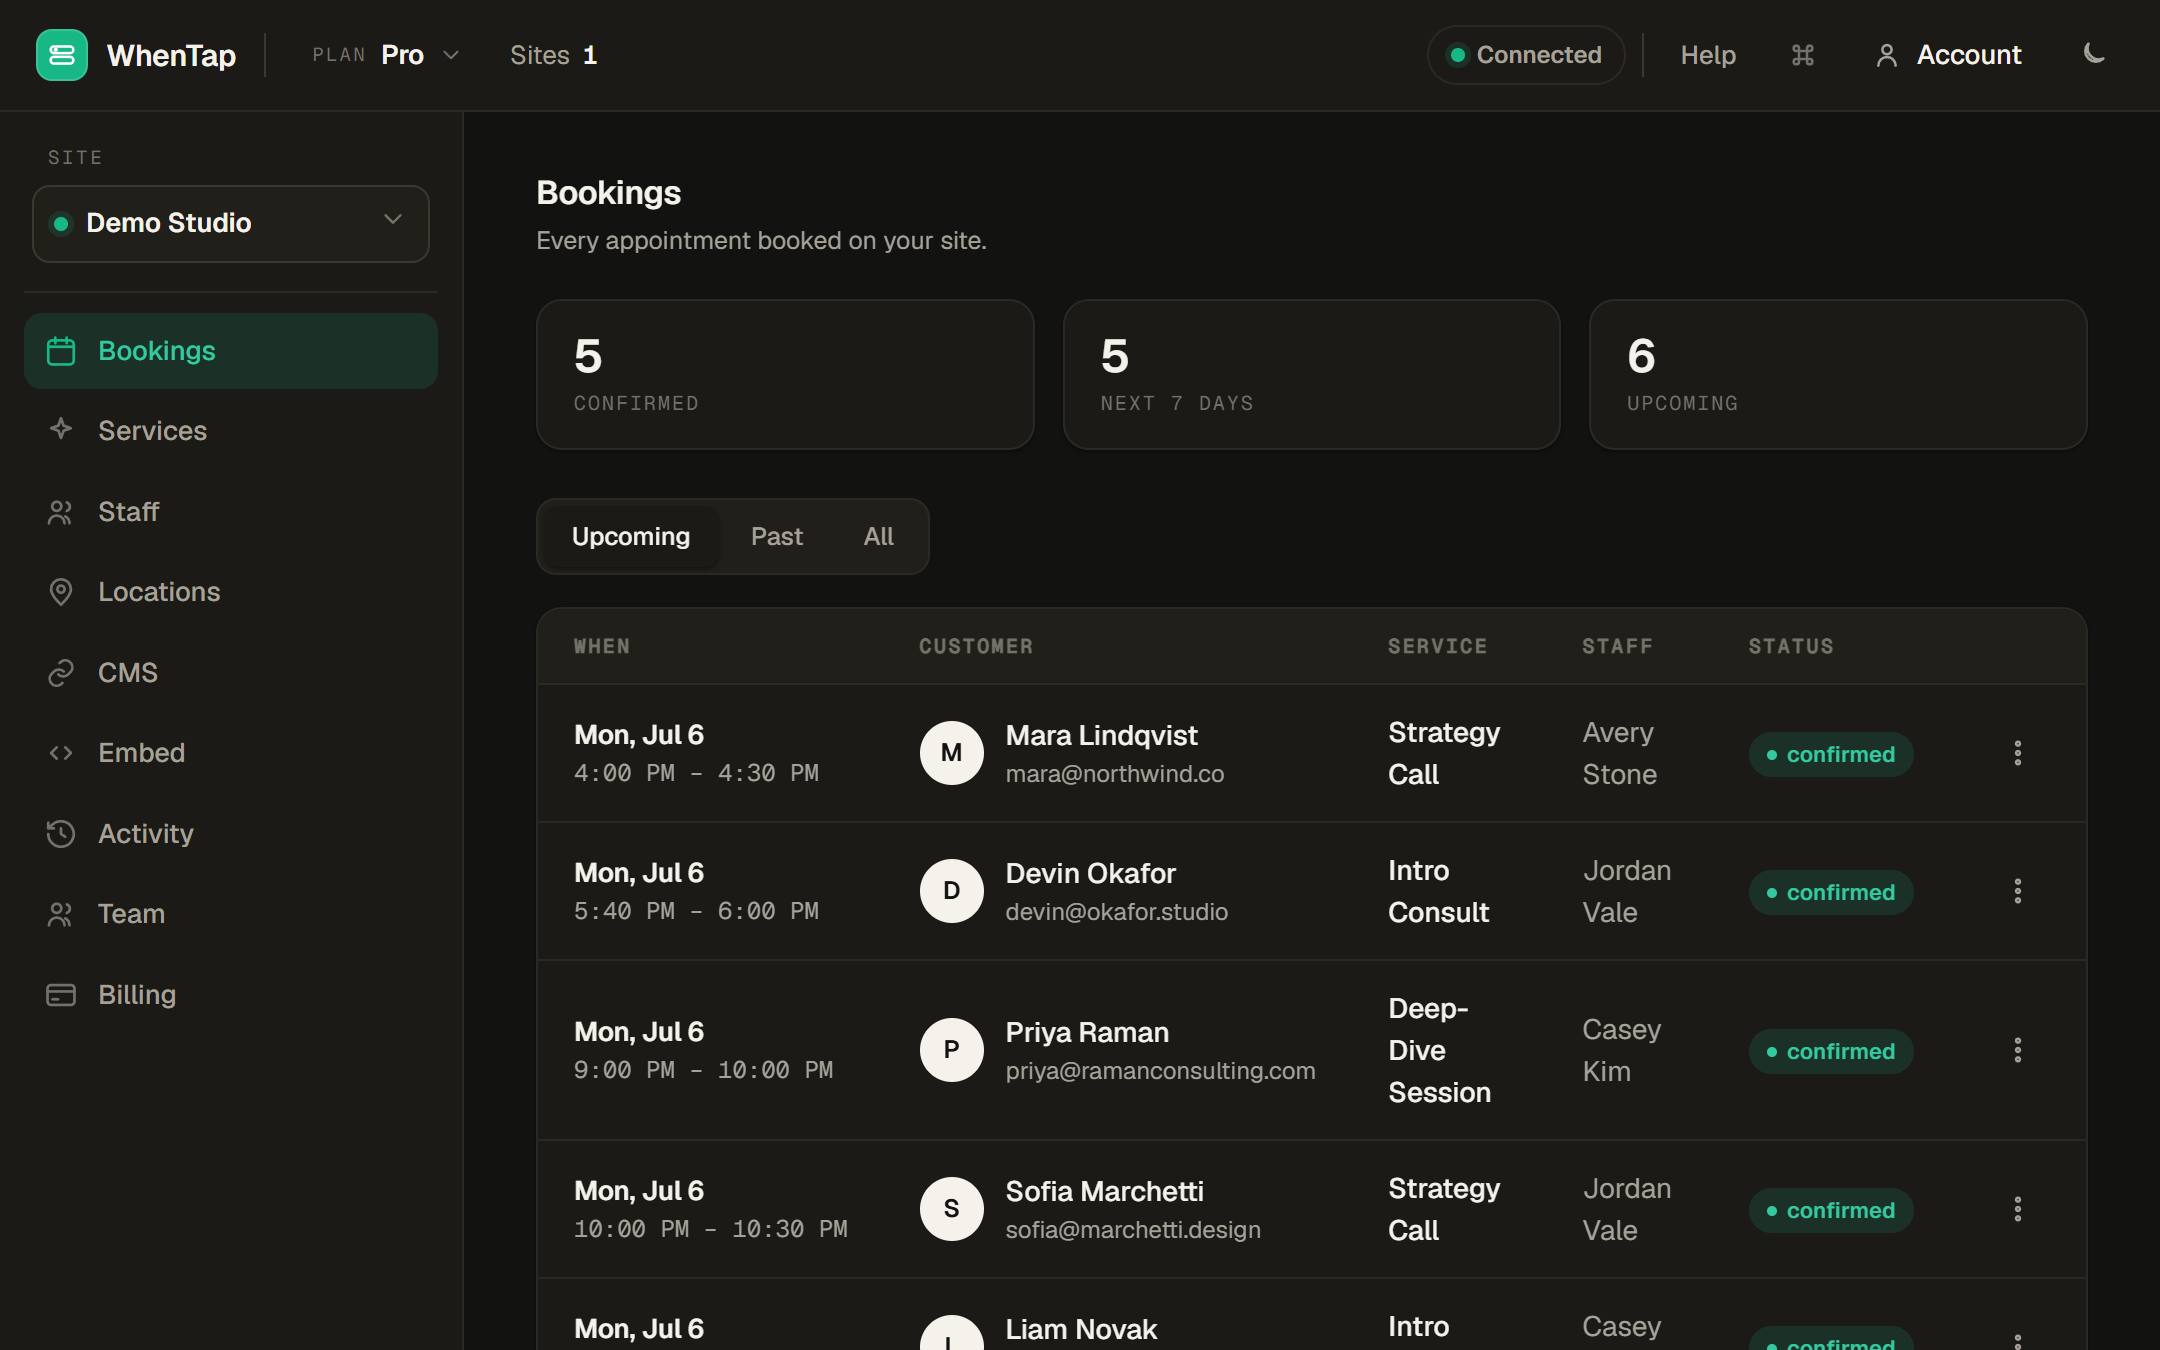2160x1350 pixels.
Task: Click the Help link
Action: point(1708,55)
